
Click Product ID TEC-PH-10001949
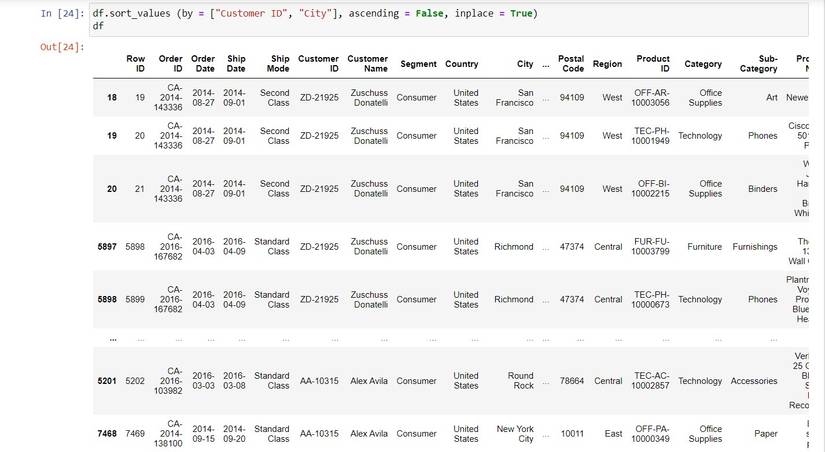click(651, 136)
